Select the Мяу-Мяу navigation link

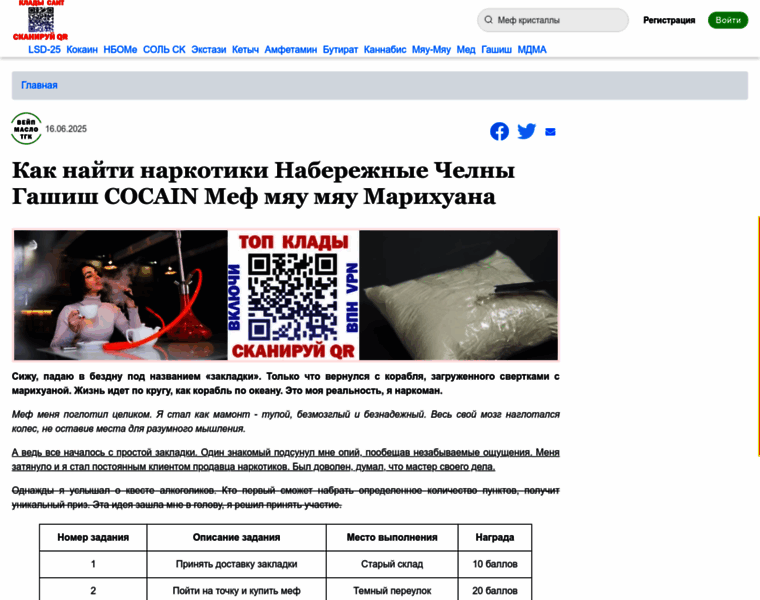coord(431,49)
